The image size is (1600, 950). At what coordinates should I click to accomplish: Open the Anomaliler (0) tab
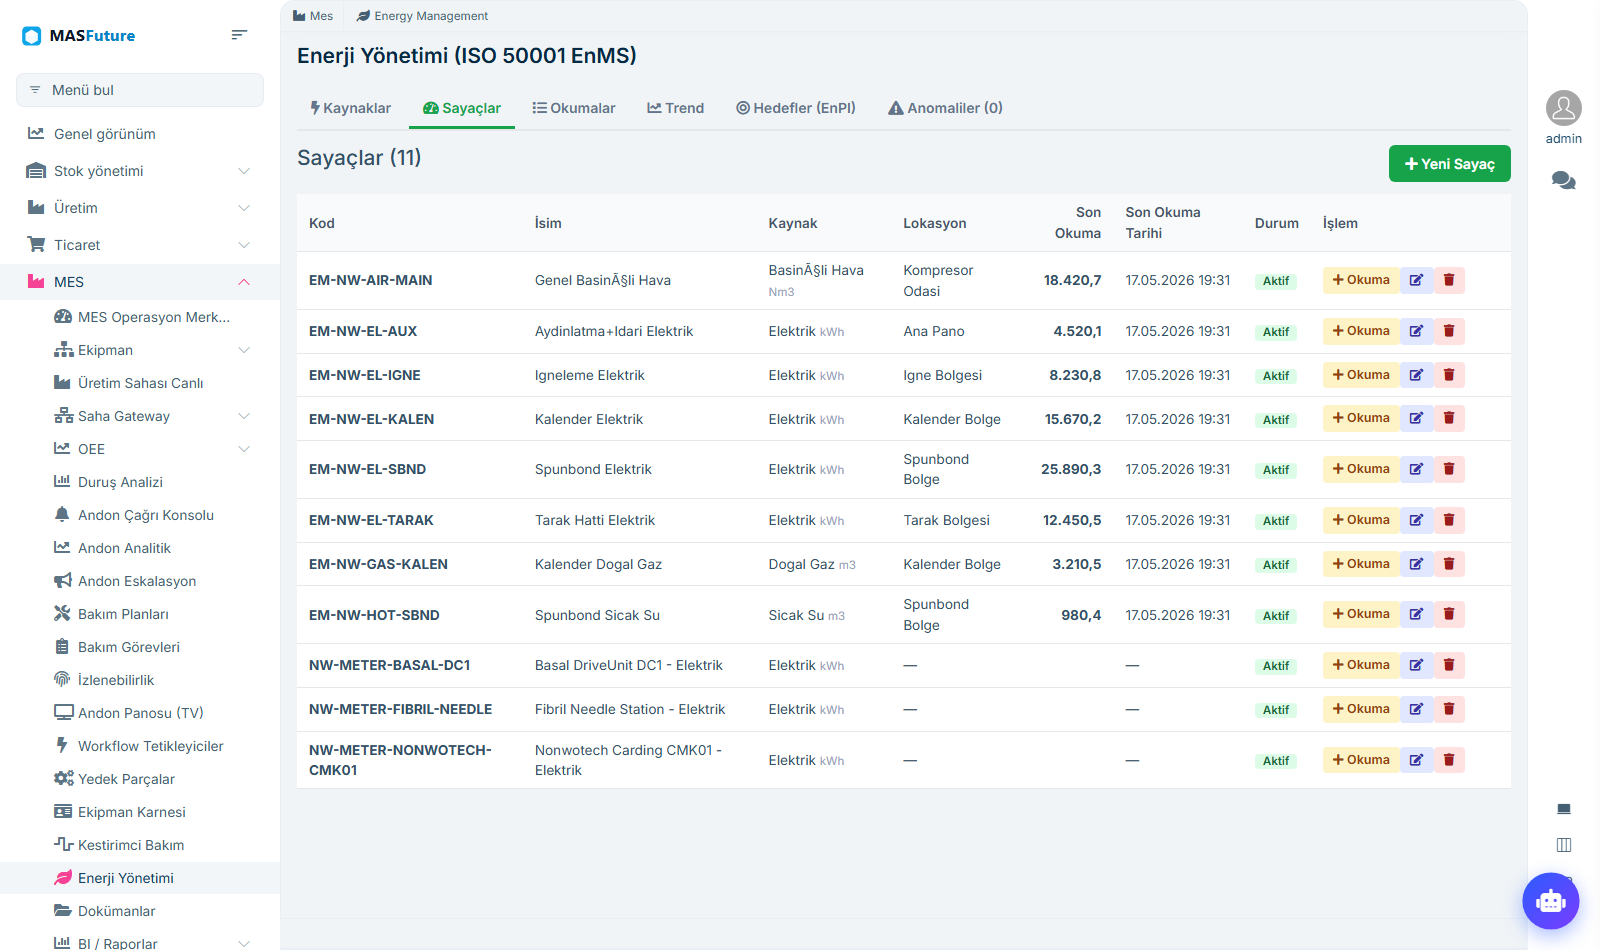[945, 108]
